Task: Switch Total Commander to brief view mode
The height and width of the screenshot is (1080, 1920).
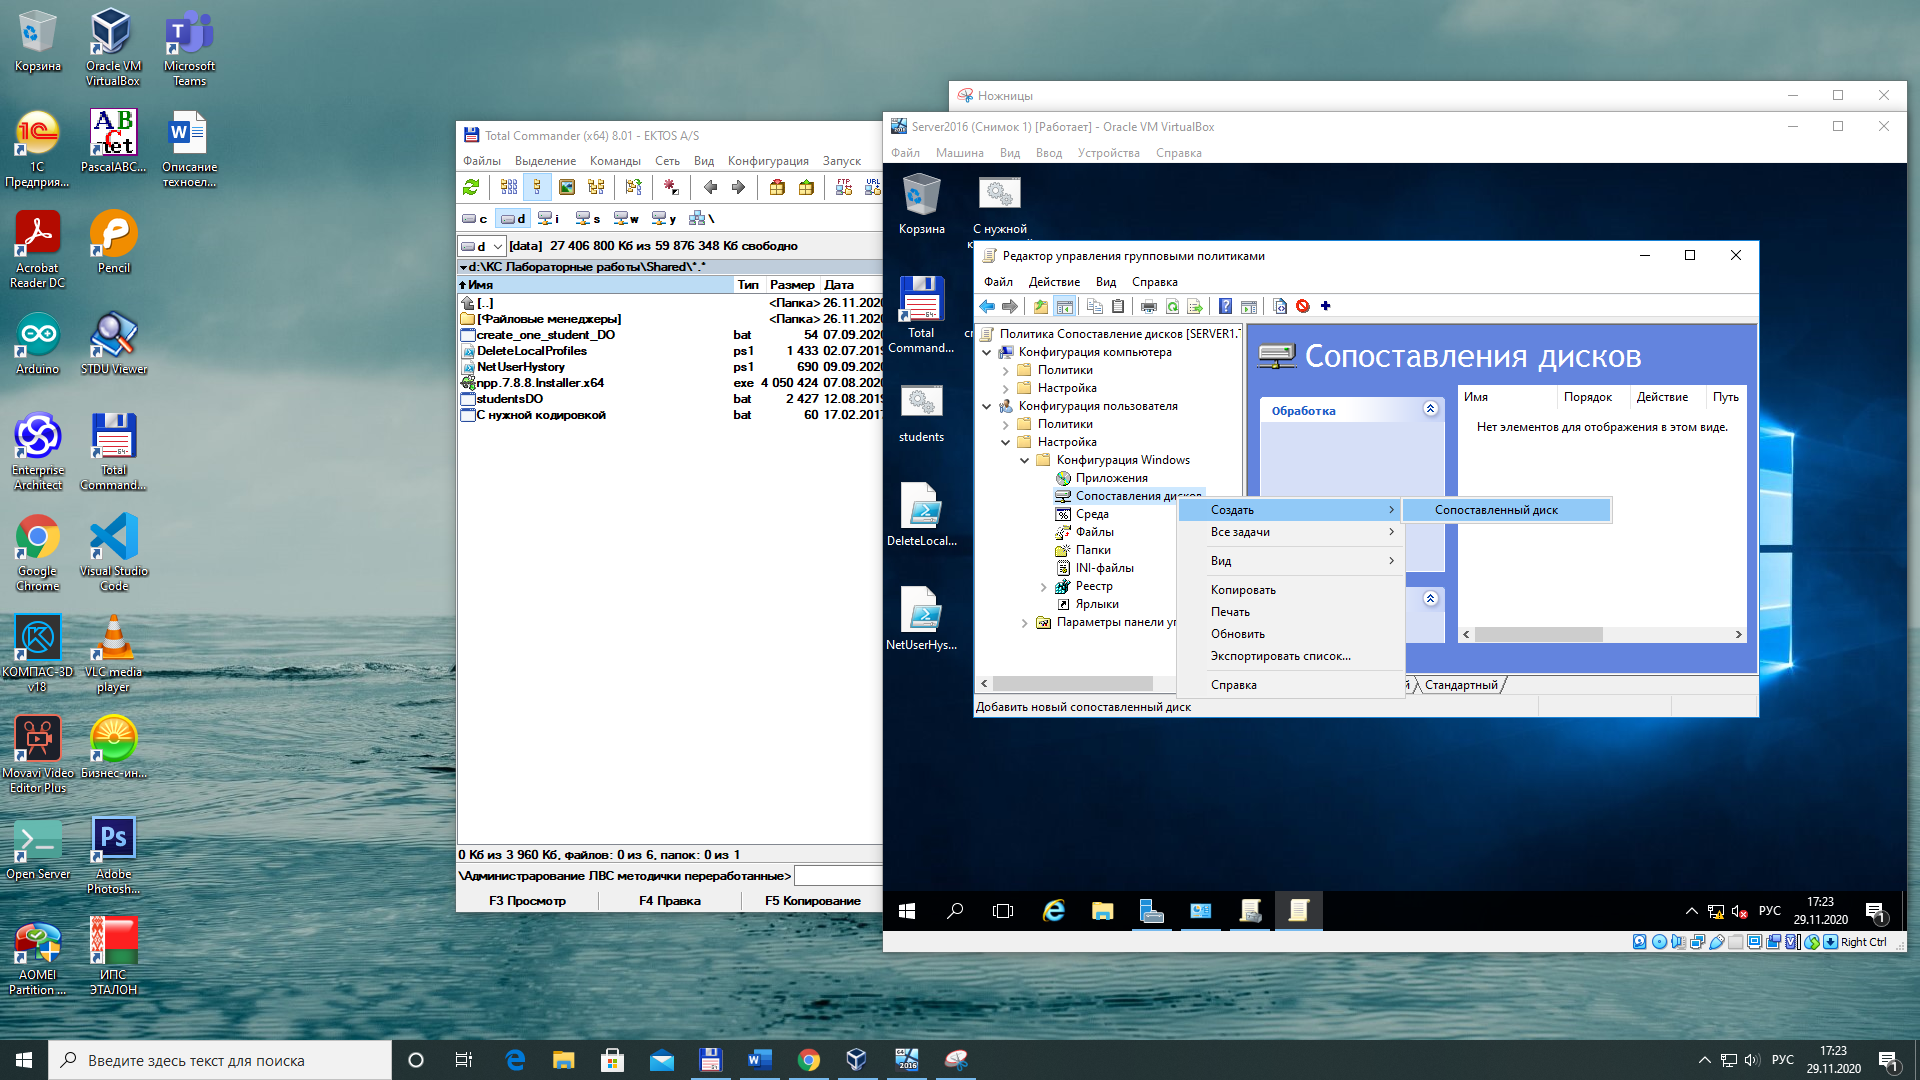Action: [x=509, y=187]
